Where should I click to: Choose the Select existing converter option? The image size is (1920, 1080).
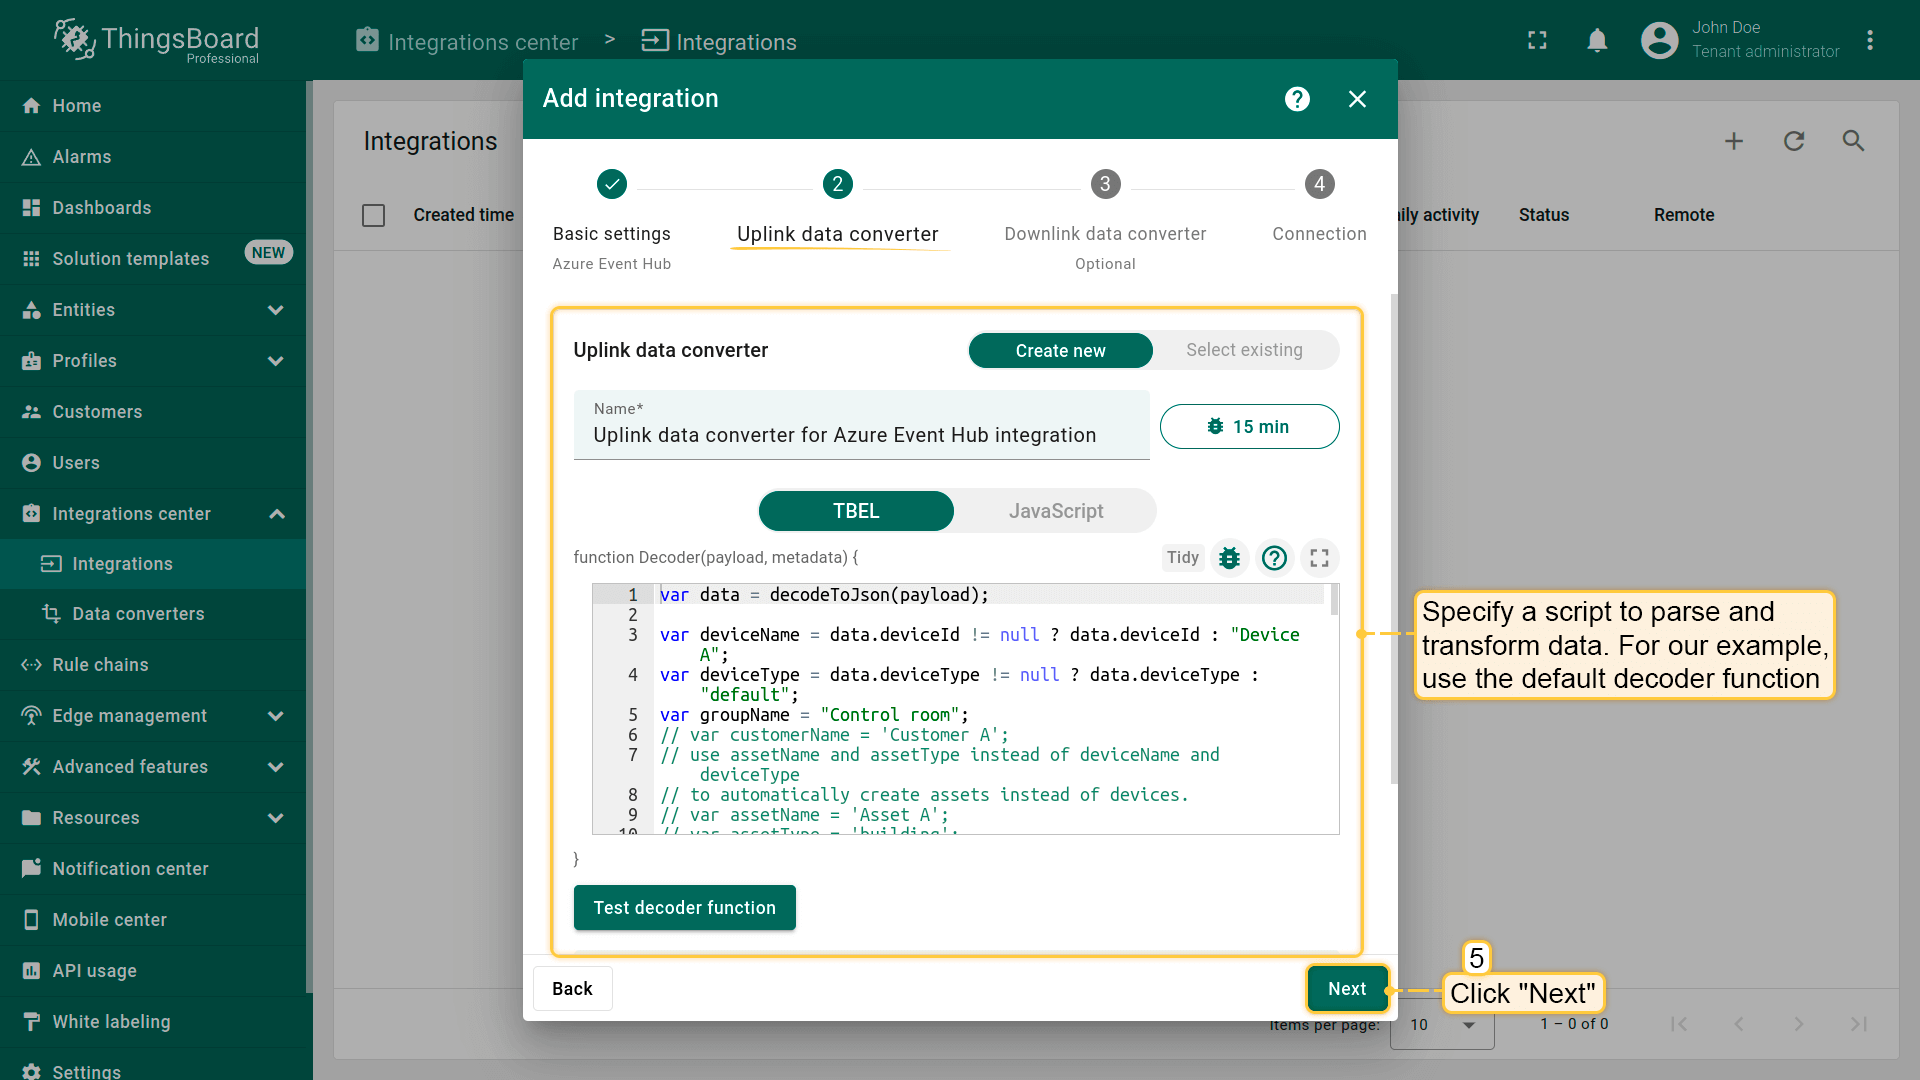(x=1243, y=350)
